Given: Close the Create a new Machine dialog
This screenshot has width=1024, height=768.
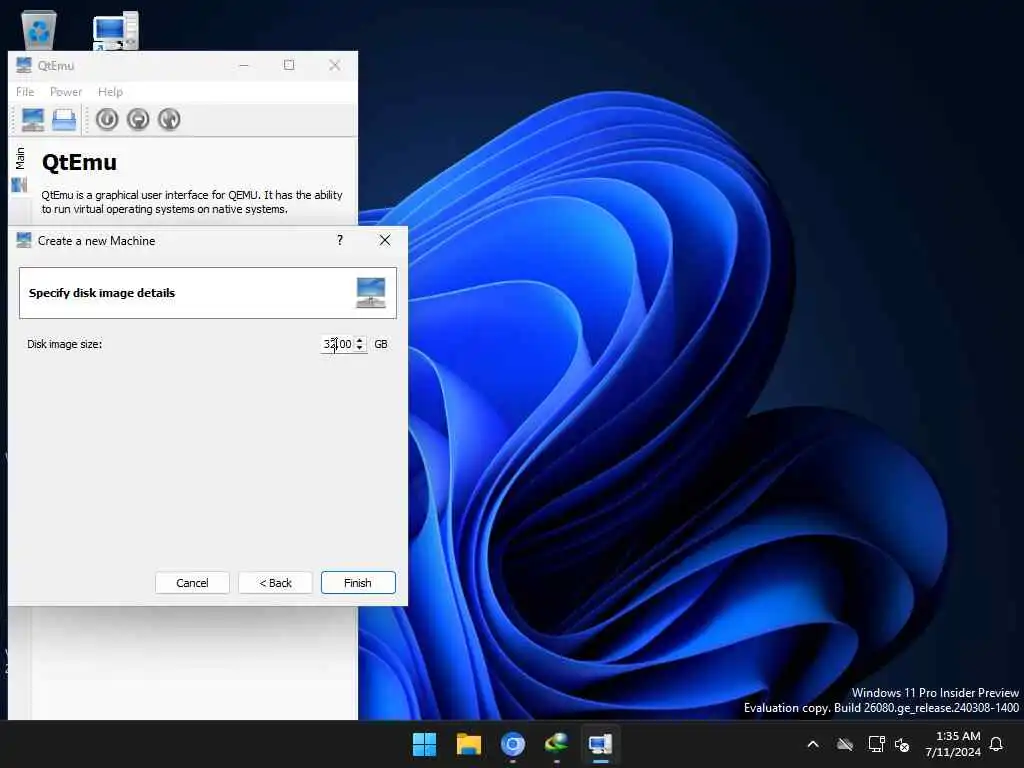Looking at the screenshot, I should point(385,240).
